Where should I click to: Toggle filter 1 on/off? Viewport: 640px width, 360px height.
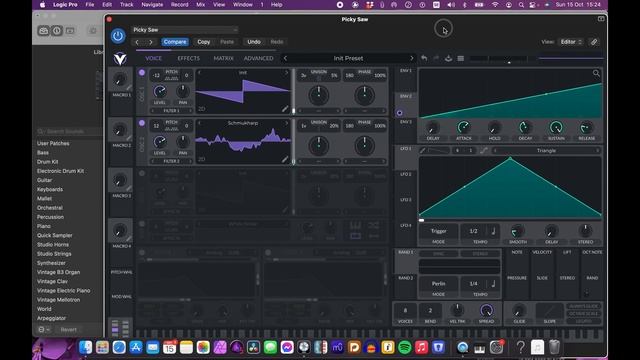coord(142,253)
